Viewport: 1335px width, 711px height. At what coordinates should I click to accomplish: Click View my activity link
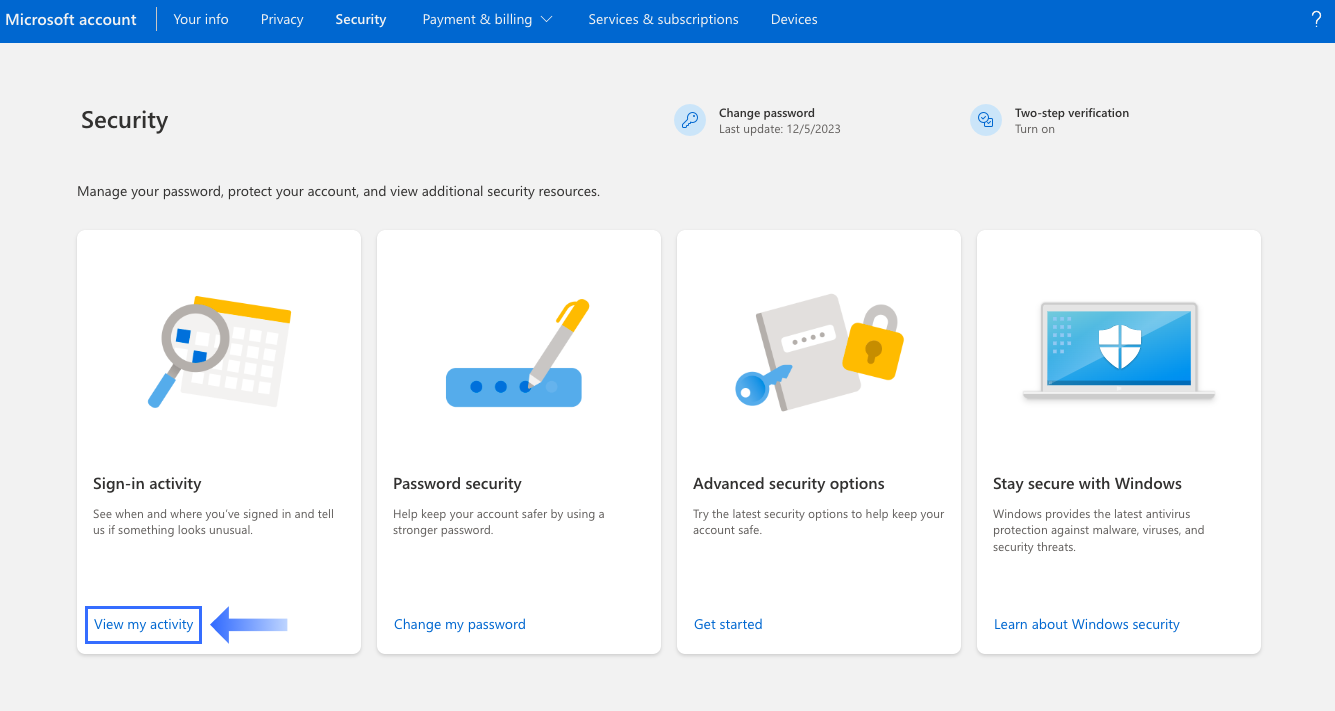(144, 624)
